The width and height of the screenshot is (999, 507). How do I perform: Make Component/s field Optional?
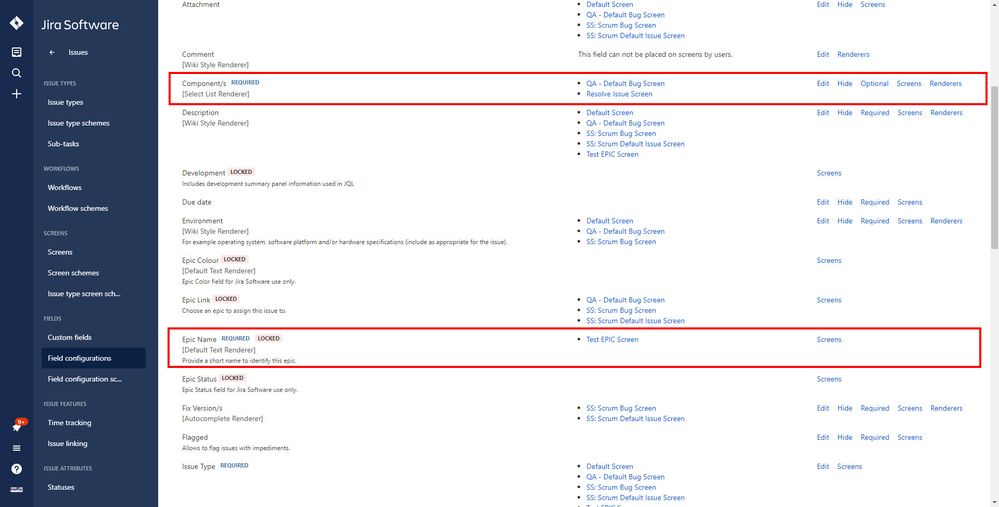pyautogui.click(x=874, y=83)
